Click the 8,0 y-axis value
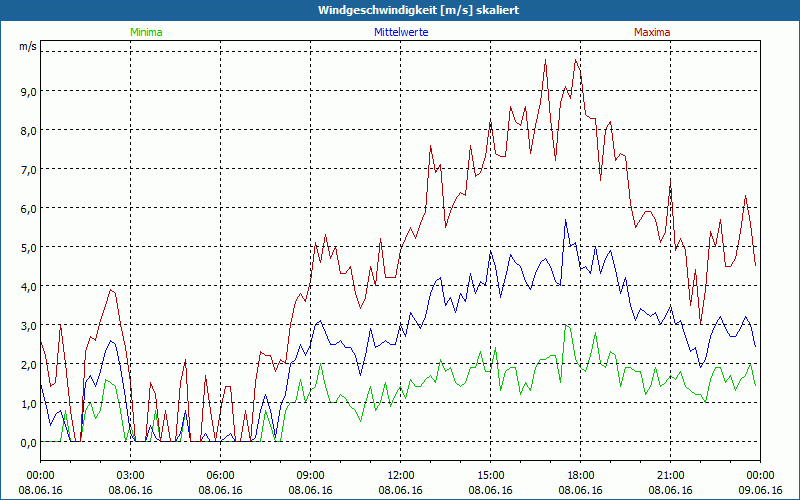The height and width of the screenshot is (500, 800). (29, 131)
